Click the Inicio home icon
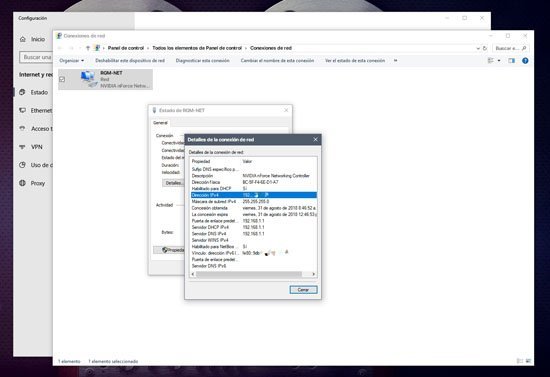The height and width of the screenshot is (377, 550). click(23, 39)
